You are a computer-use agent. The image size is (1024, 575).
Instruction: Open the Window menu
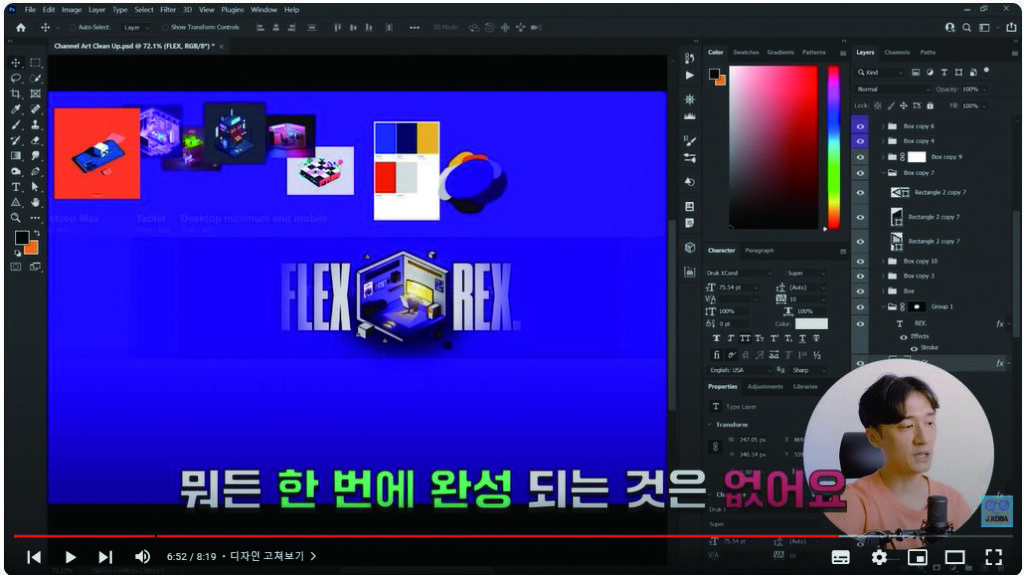pos(264,10)
